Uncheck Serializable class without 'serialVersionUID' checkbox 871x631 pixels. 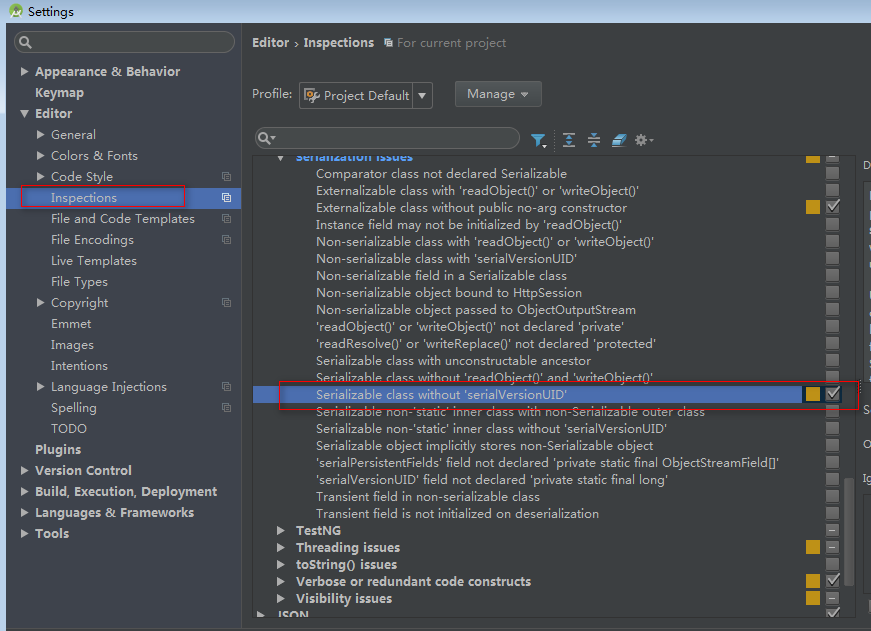coord(832,394)
